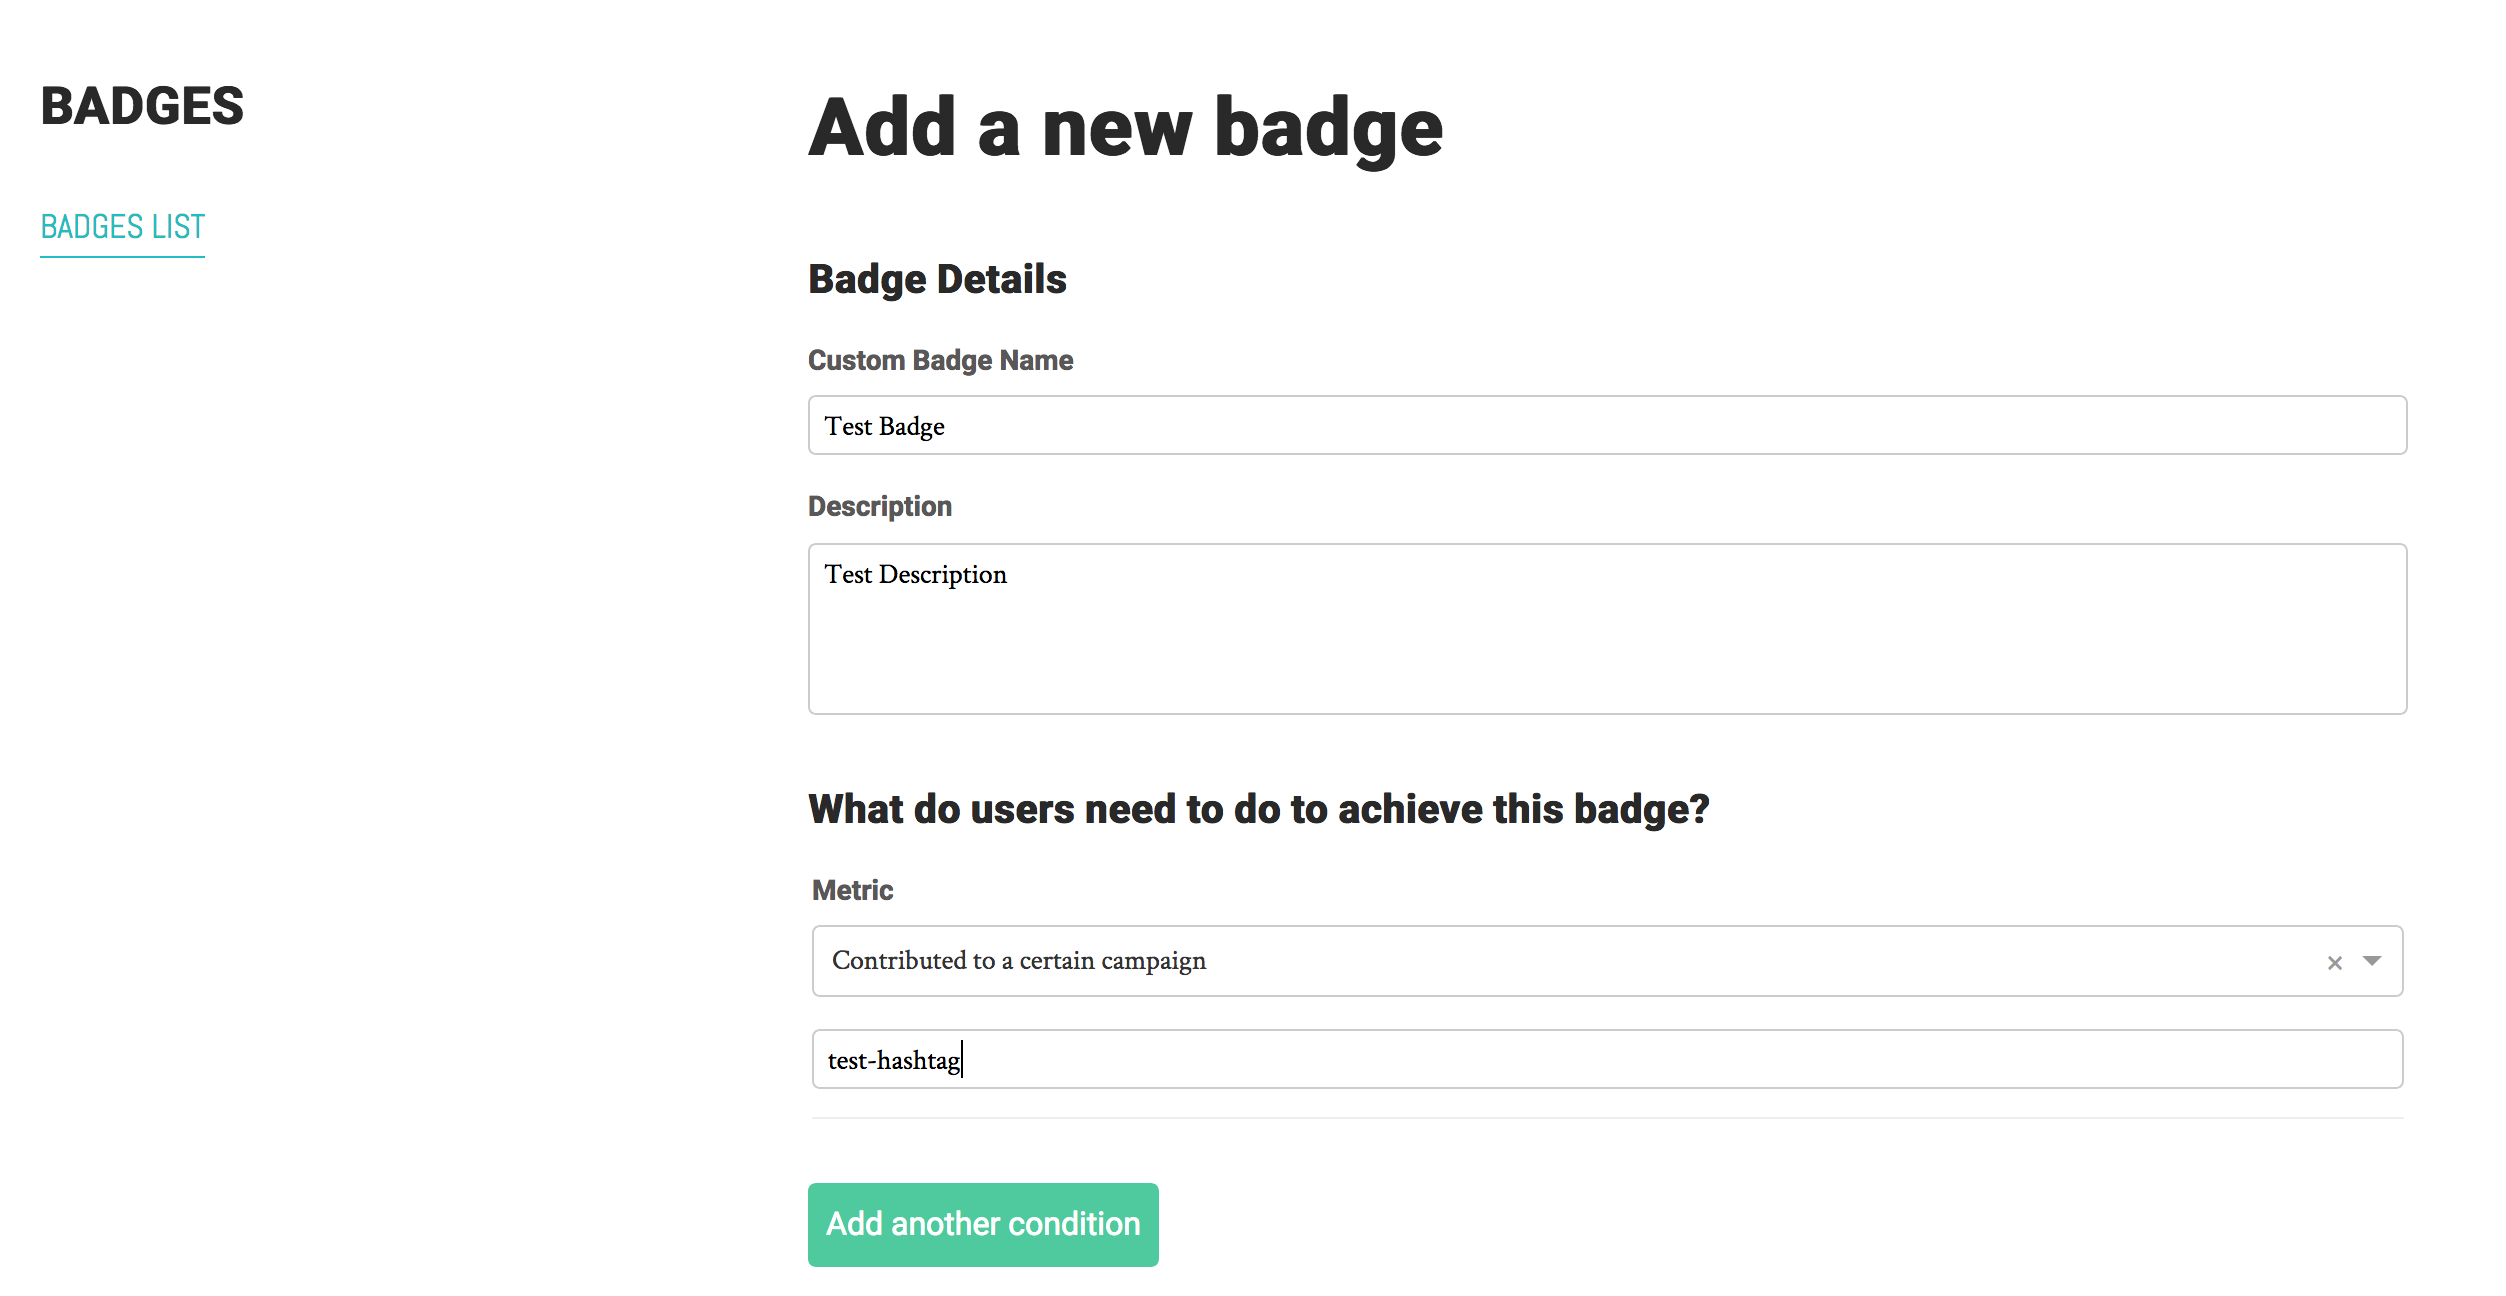Click the Badges List navigation link

coord(122,225)
